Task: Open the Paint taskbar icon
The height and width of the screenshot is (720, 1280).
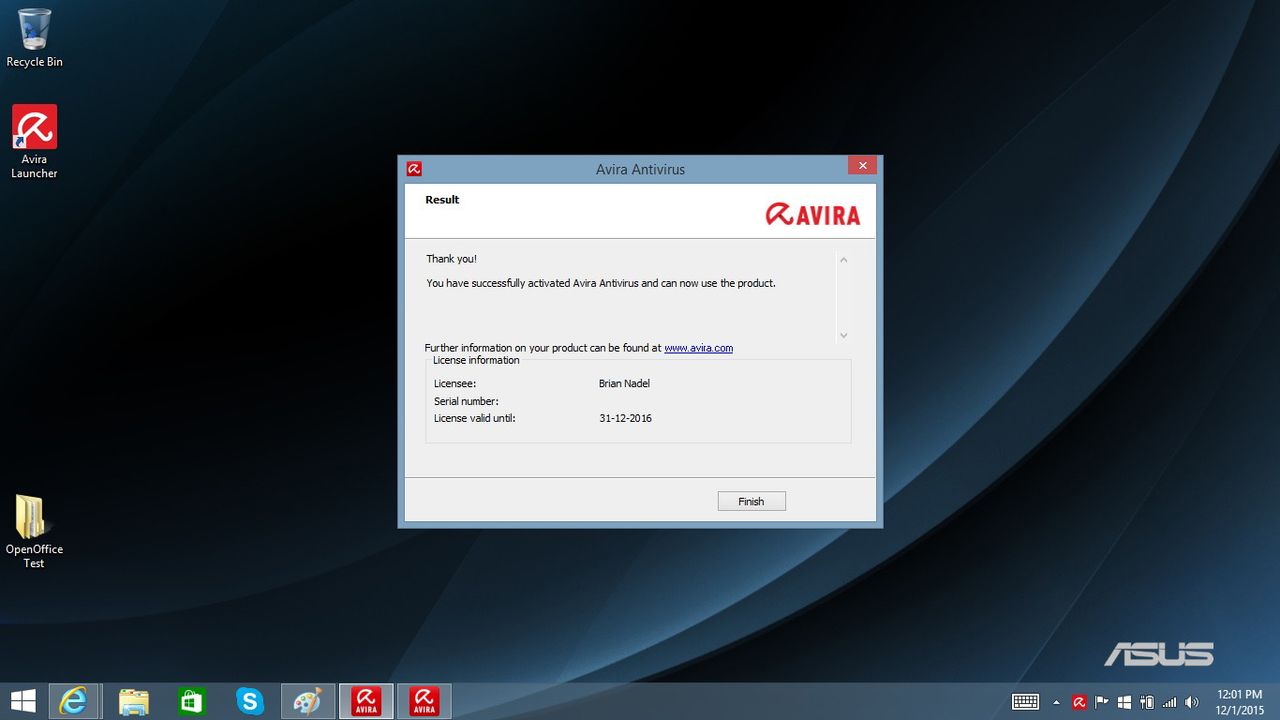Action: point(307,701)
